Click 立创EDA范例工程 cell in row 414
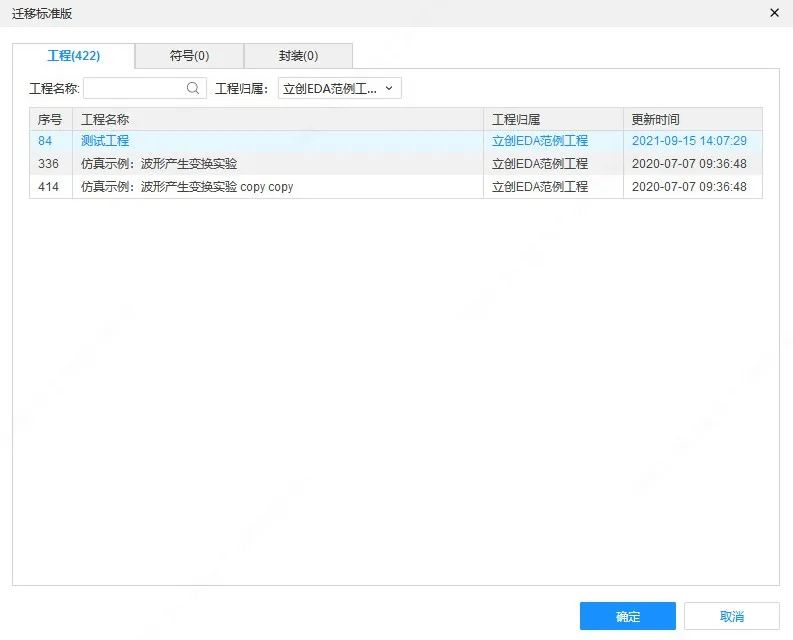Image resolution: width=793 pixels, height=640 pixels. coord(540,187)
